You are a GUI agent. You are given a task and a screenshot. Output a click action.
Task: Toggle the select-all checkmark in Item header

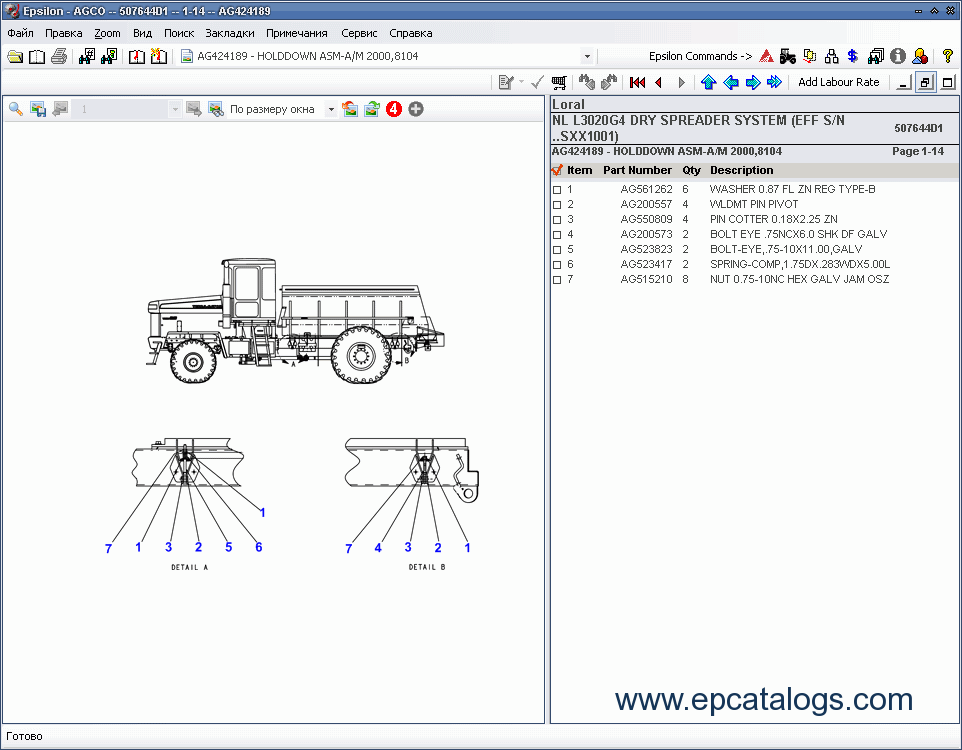(557, 170)
